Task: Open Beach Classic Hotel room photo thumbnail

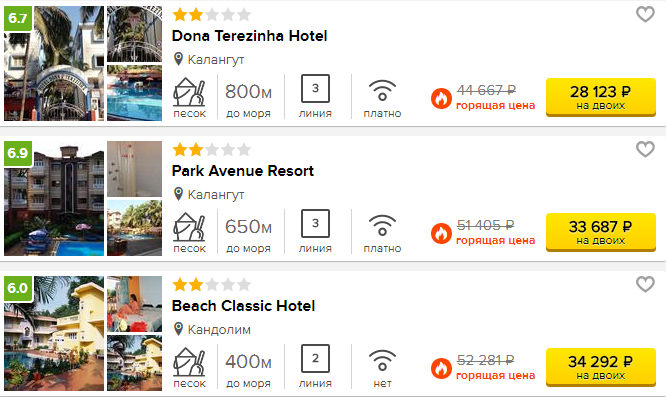Action: tap(134, 304)
